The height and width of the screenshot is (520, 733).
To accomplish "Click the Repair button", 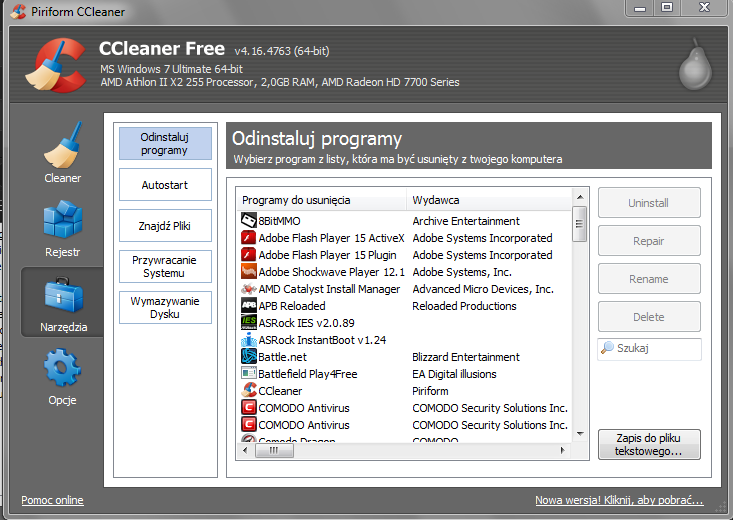I will pyautogui.click(x=649, y=241).
